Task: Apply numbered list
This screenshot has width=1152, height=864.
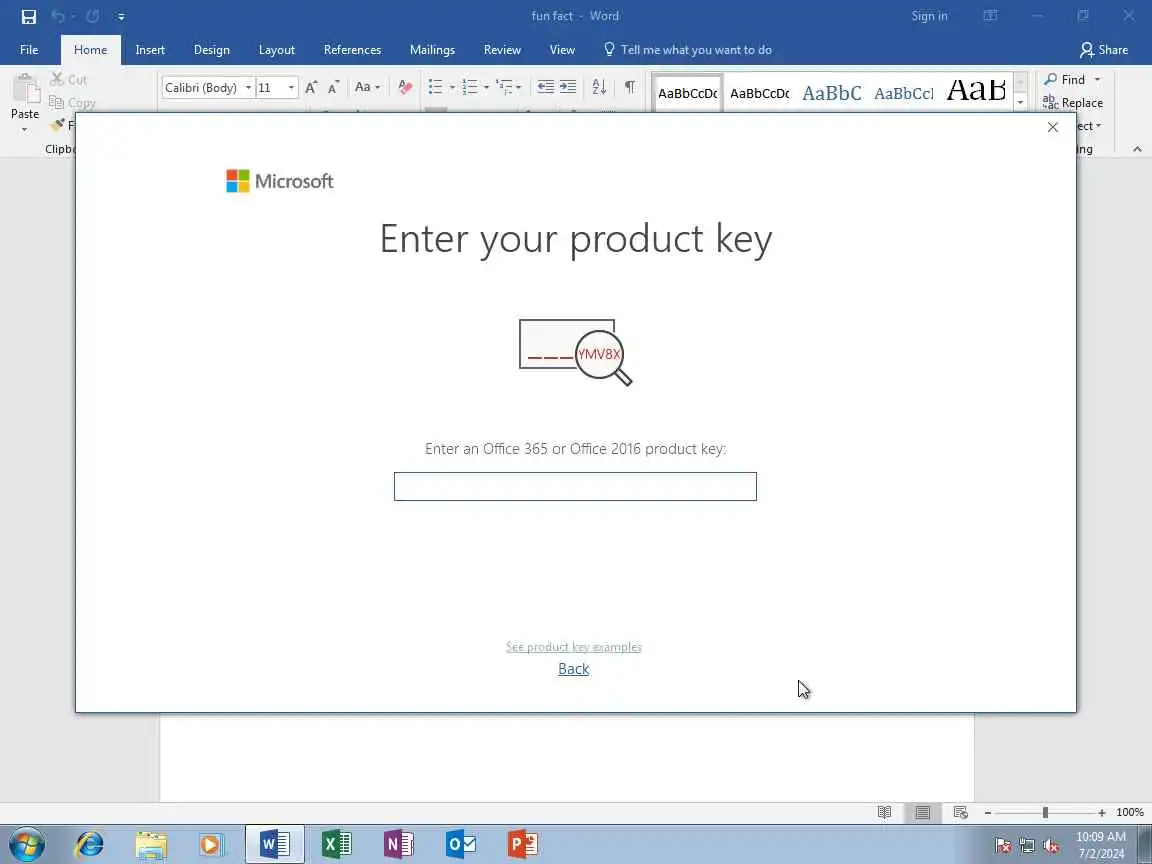Action: [470, 87]
